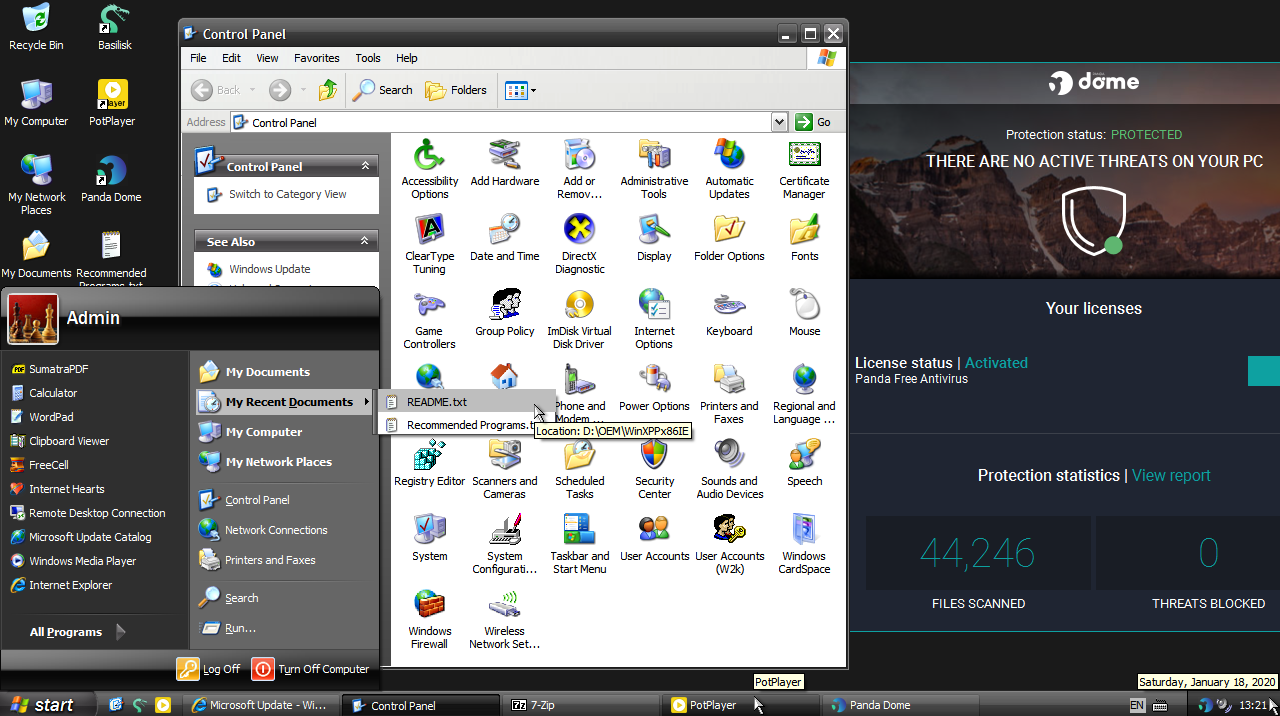Open Power Options applet
The image size is (1280, 716).
pyautogui.click(x=654, y=388)
